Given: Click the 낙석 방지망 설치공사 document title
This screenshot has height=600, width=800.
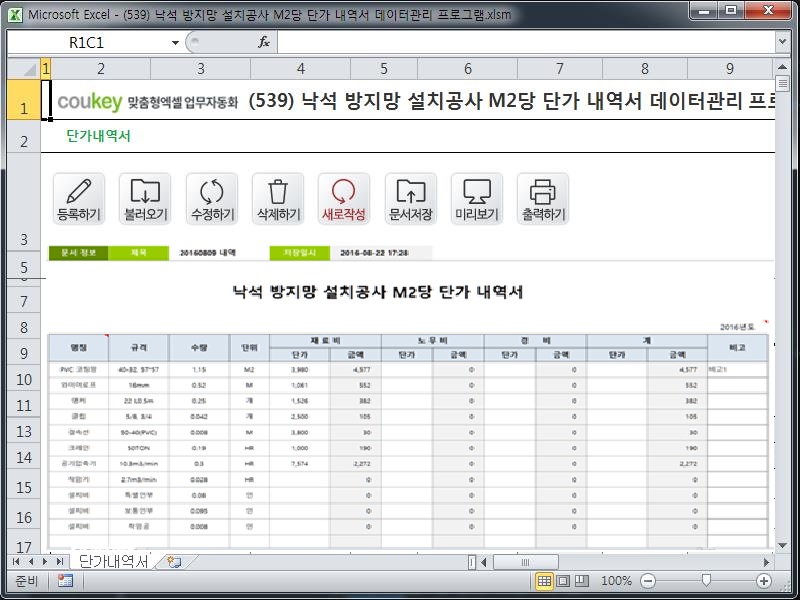Looking at the screenshot, I should point(378,292).
